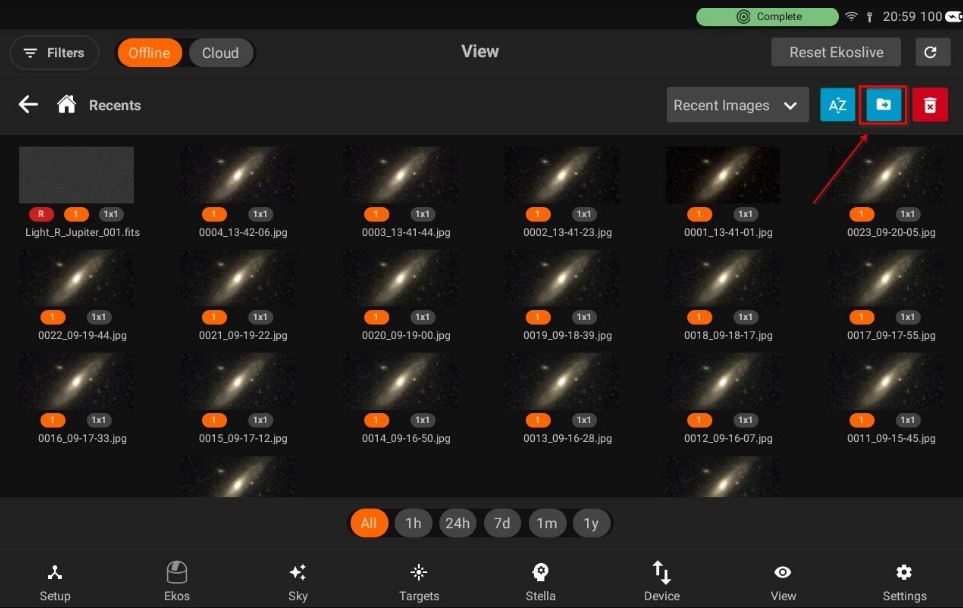Open the Targets tab

pyautogui.click(x=419, y=582)
